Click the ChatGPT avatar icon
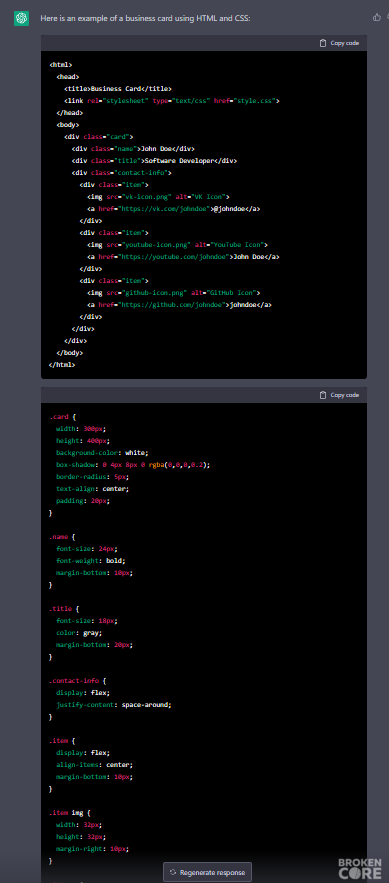 pos(21,19)
